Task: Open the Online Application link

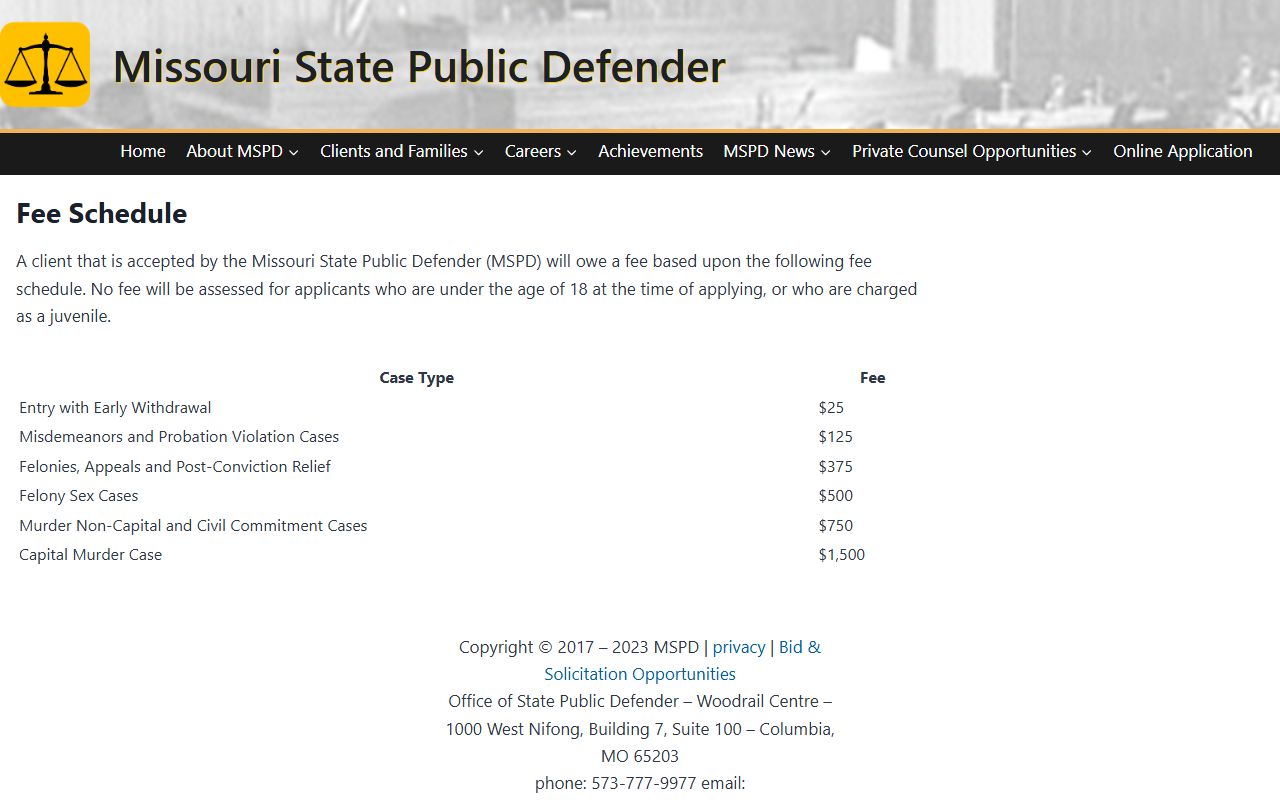Action: (x=1183, y=151)
